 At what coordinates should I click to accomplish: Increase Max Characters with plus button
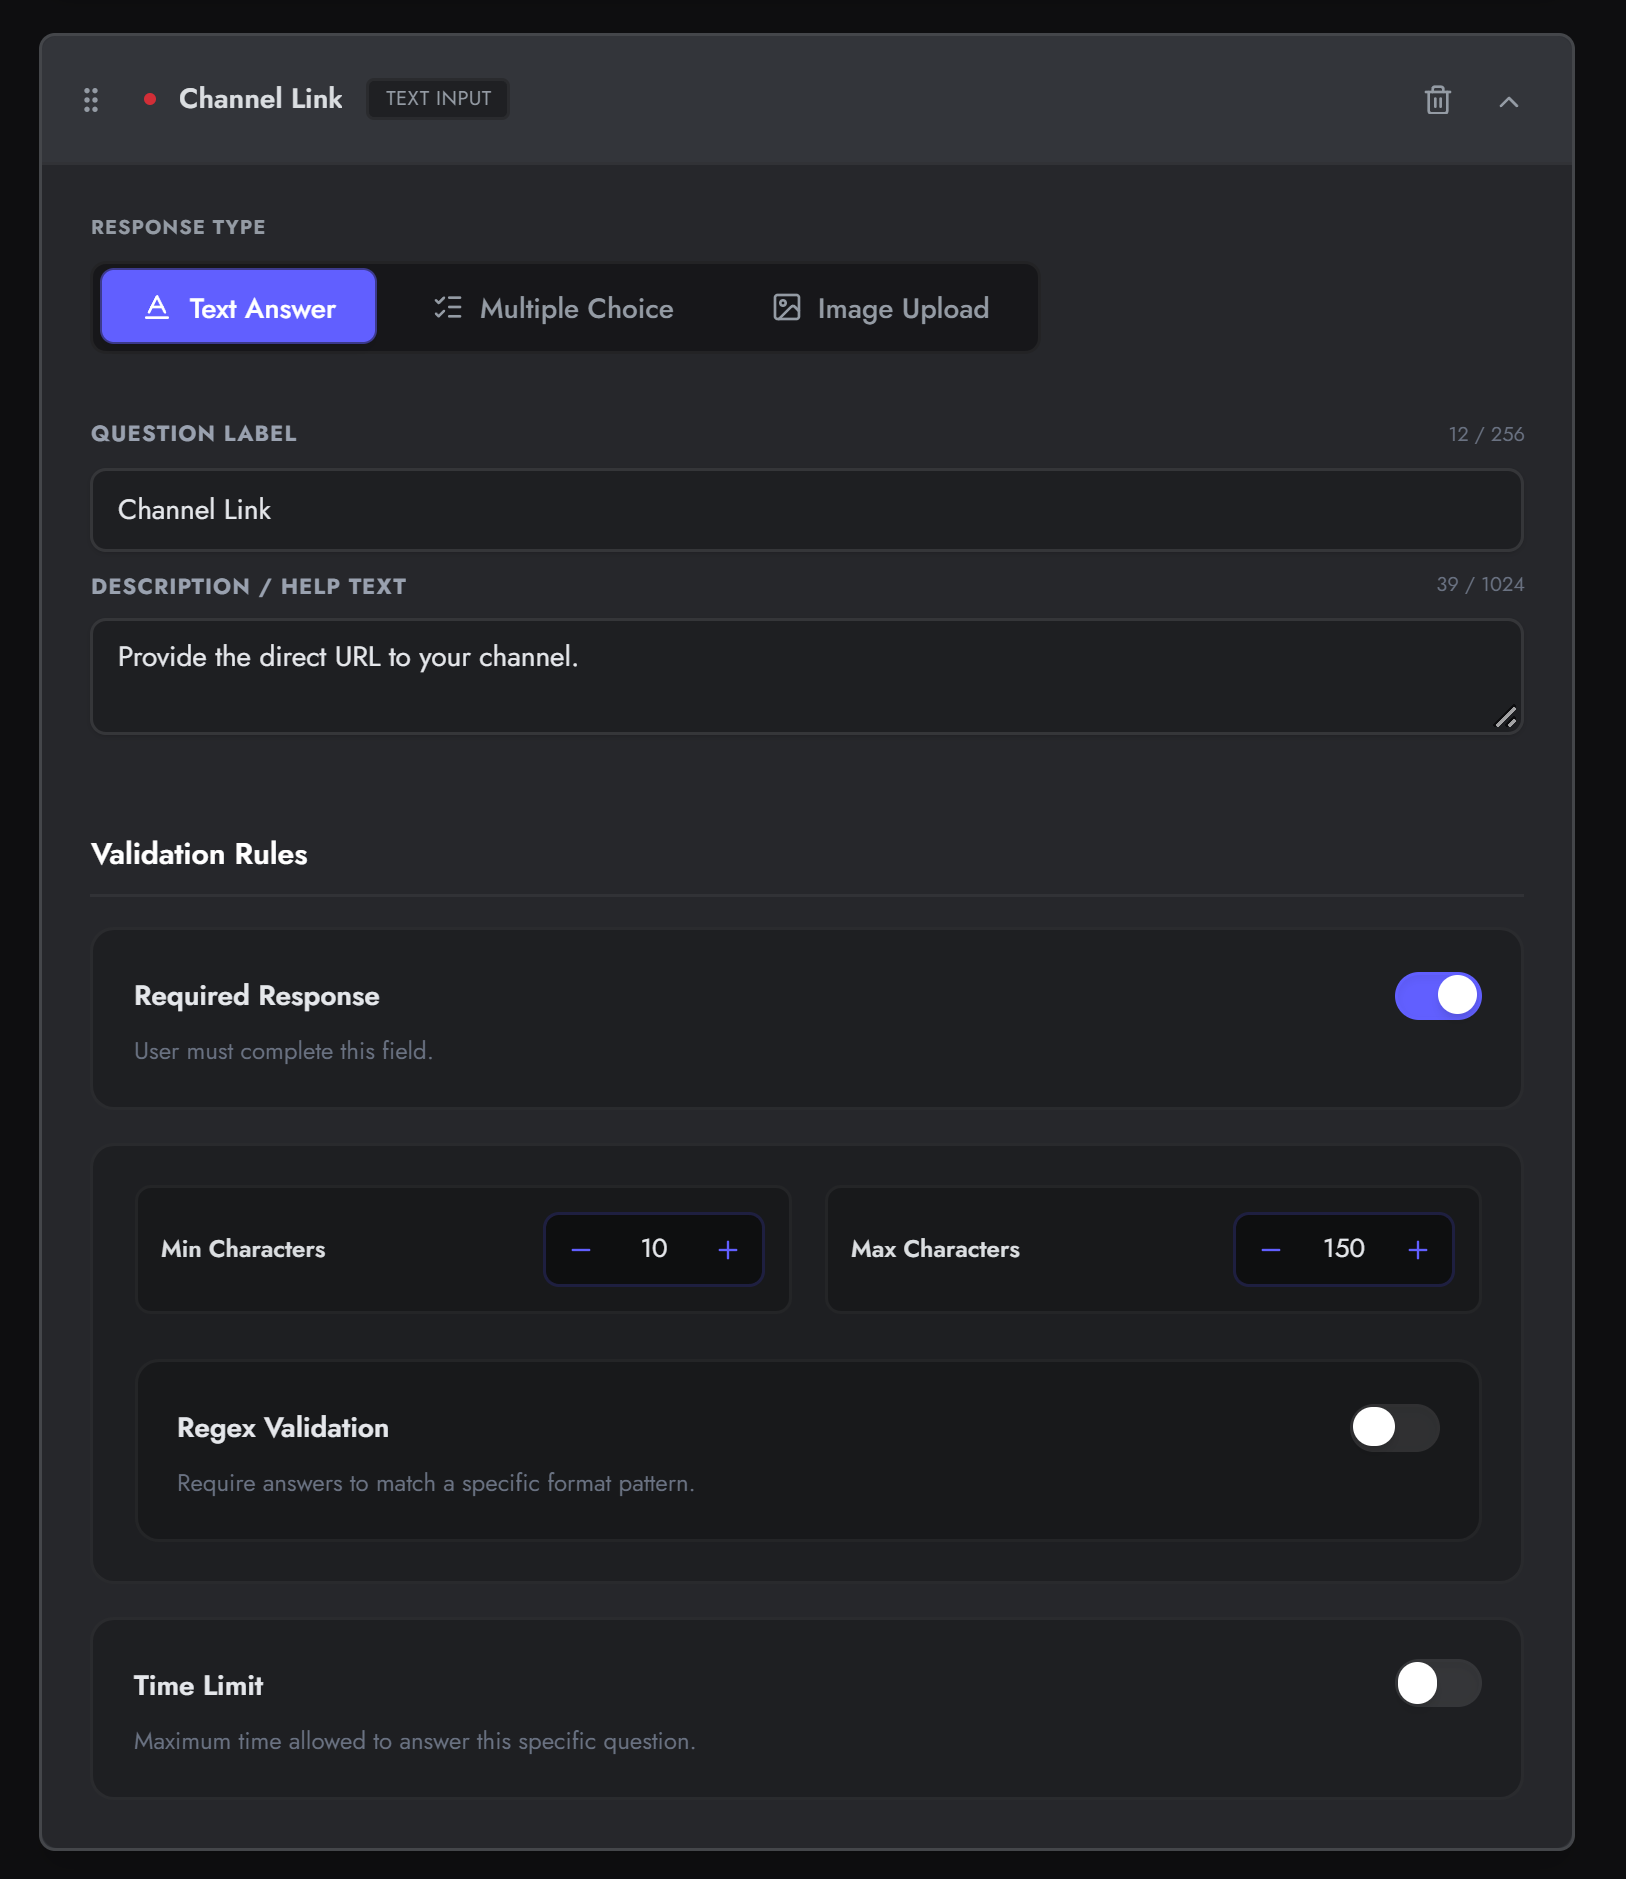tap(1418, 1250)
